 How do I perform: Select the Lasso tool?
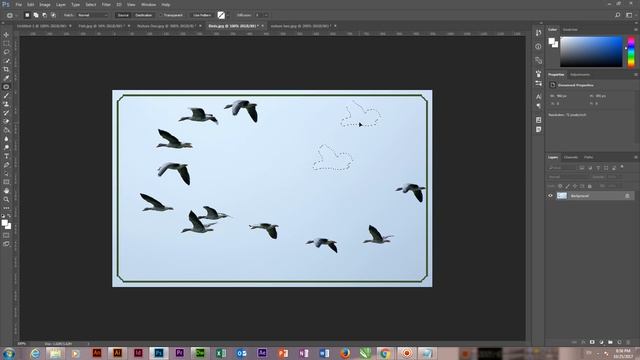click(x=6, y=52)
